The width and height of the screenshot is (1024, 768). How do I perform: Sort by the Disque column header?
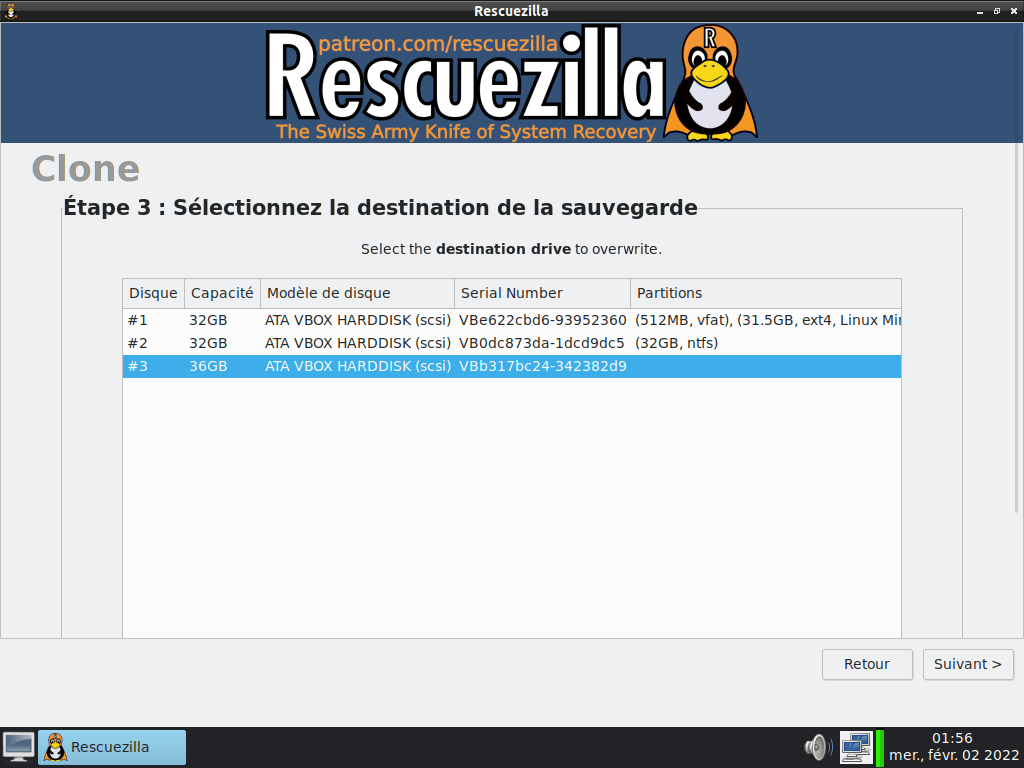(153, 293)
